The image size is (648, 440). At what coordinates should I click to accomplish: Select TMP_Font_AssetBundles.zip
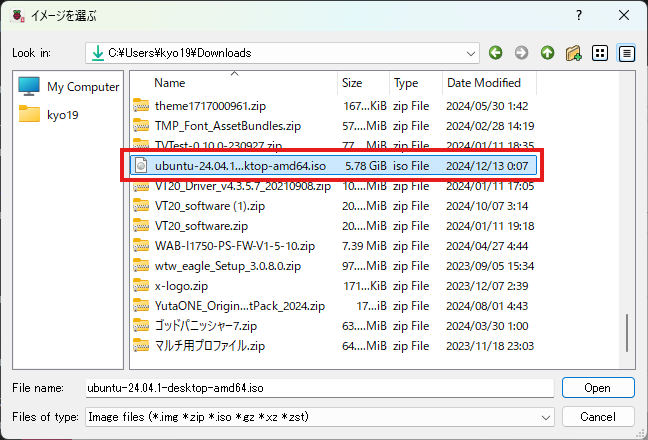coord(333,126)
